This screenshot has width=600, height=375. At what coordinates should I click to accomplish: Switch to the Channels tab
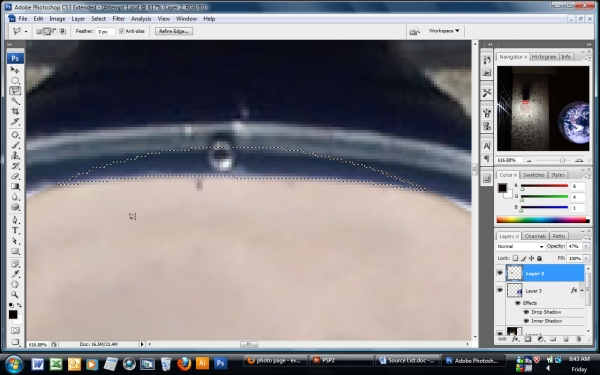click(535, 236)
